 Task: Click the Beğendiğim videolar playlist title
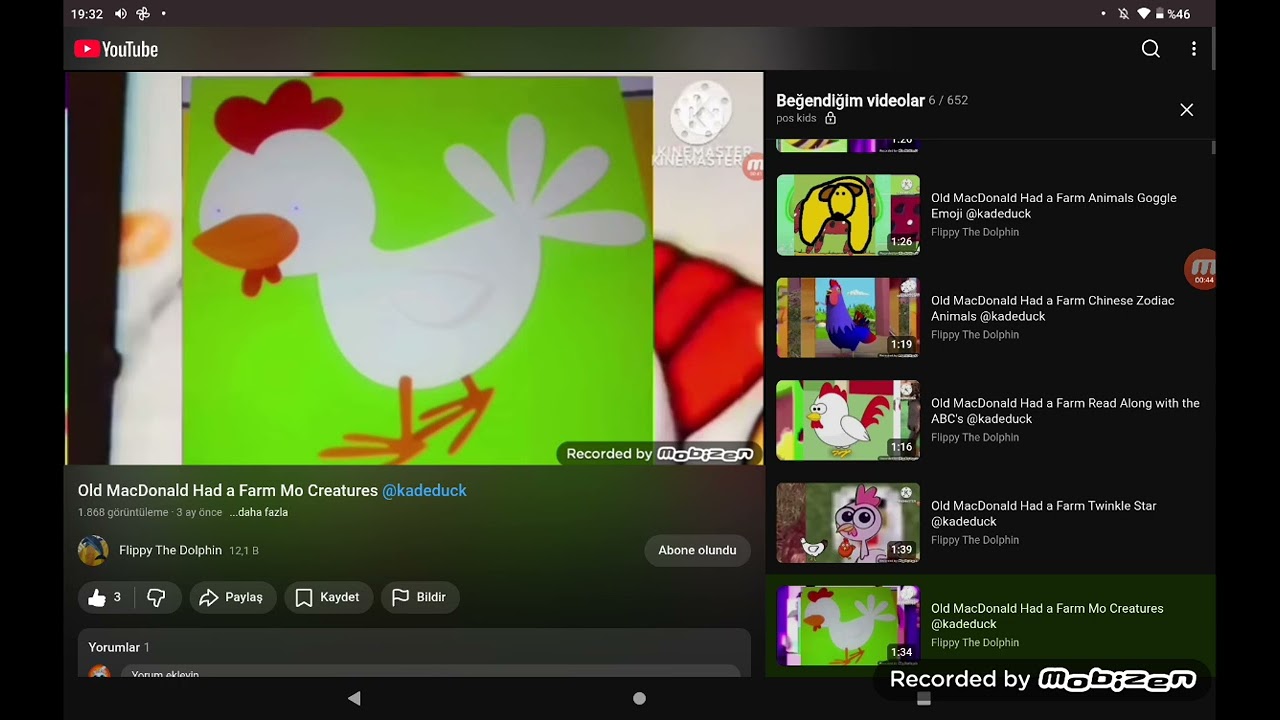click(x=850, y=100)
